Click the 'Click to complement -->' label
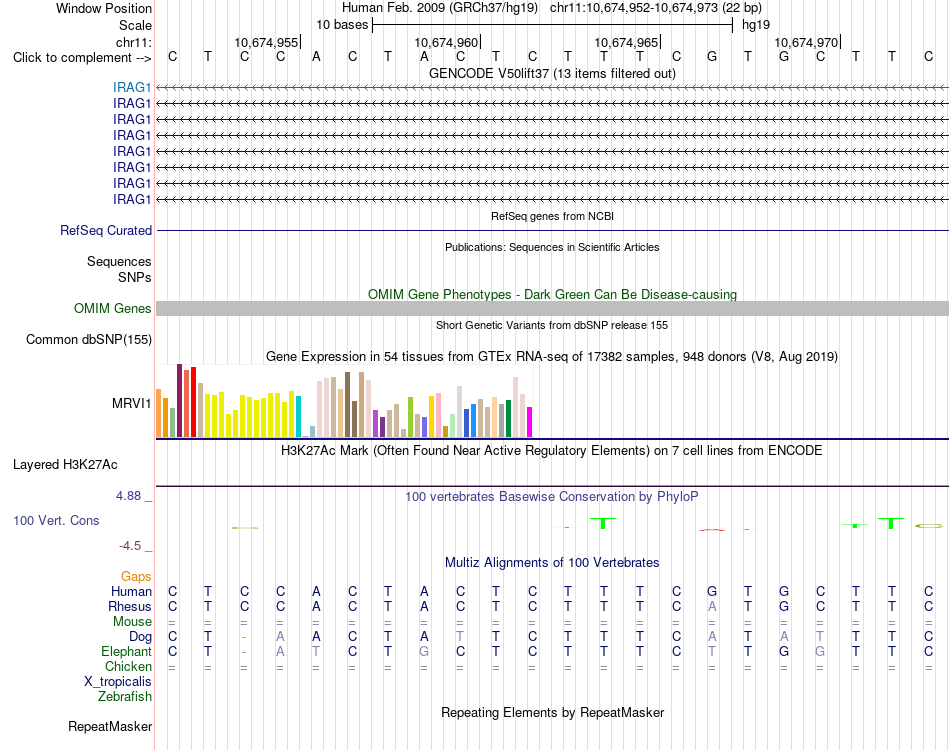Image resolution: width=950 pixels, height=750 pixels. pos(82,58)
